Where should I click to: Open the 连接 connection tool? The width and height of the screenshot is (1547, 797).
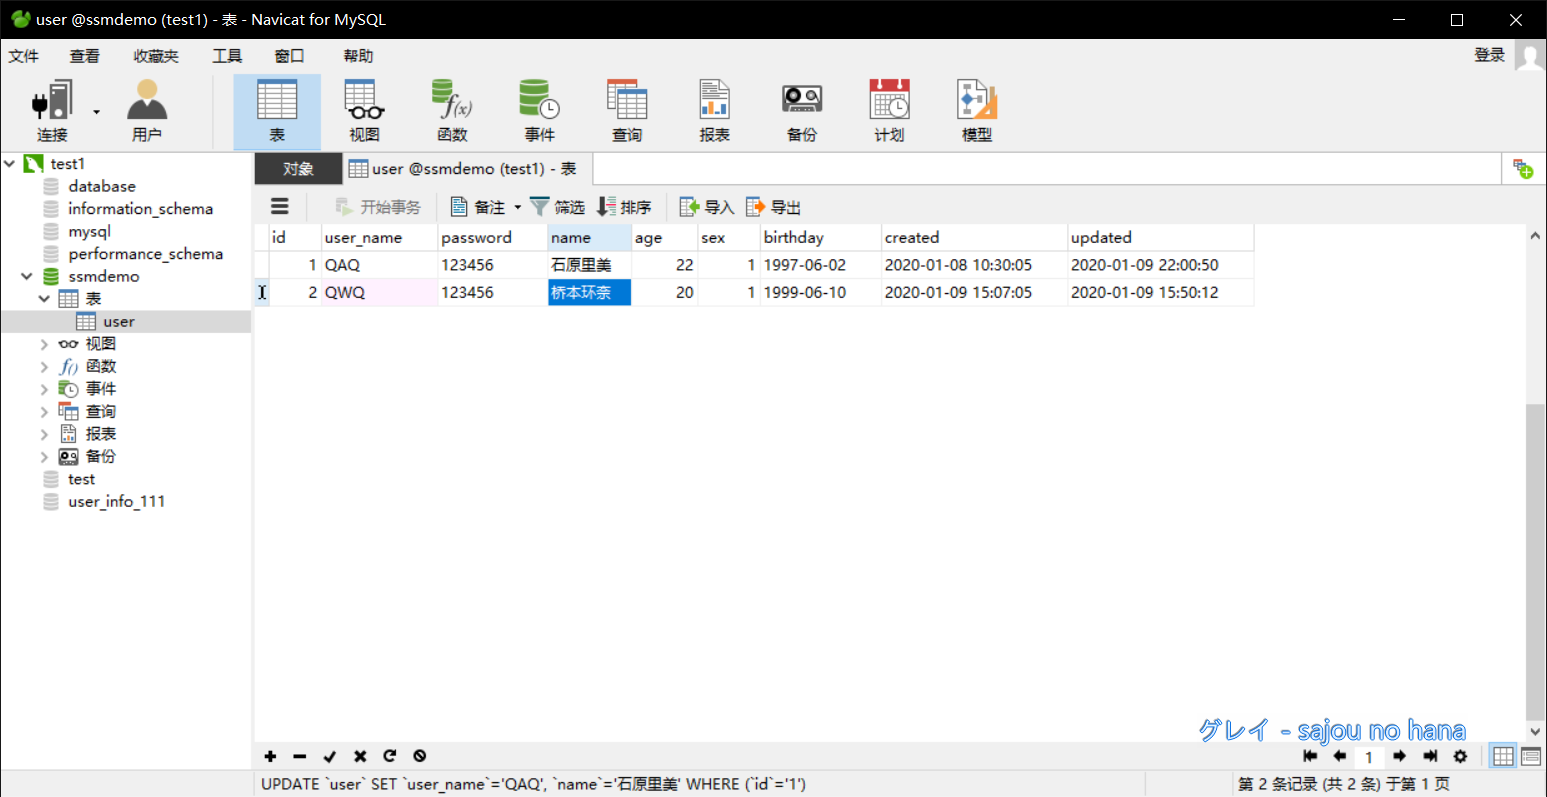tap(52, 111)
